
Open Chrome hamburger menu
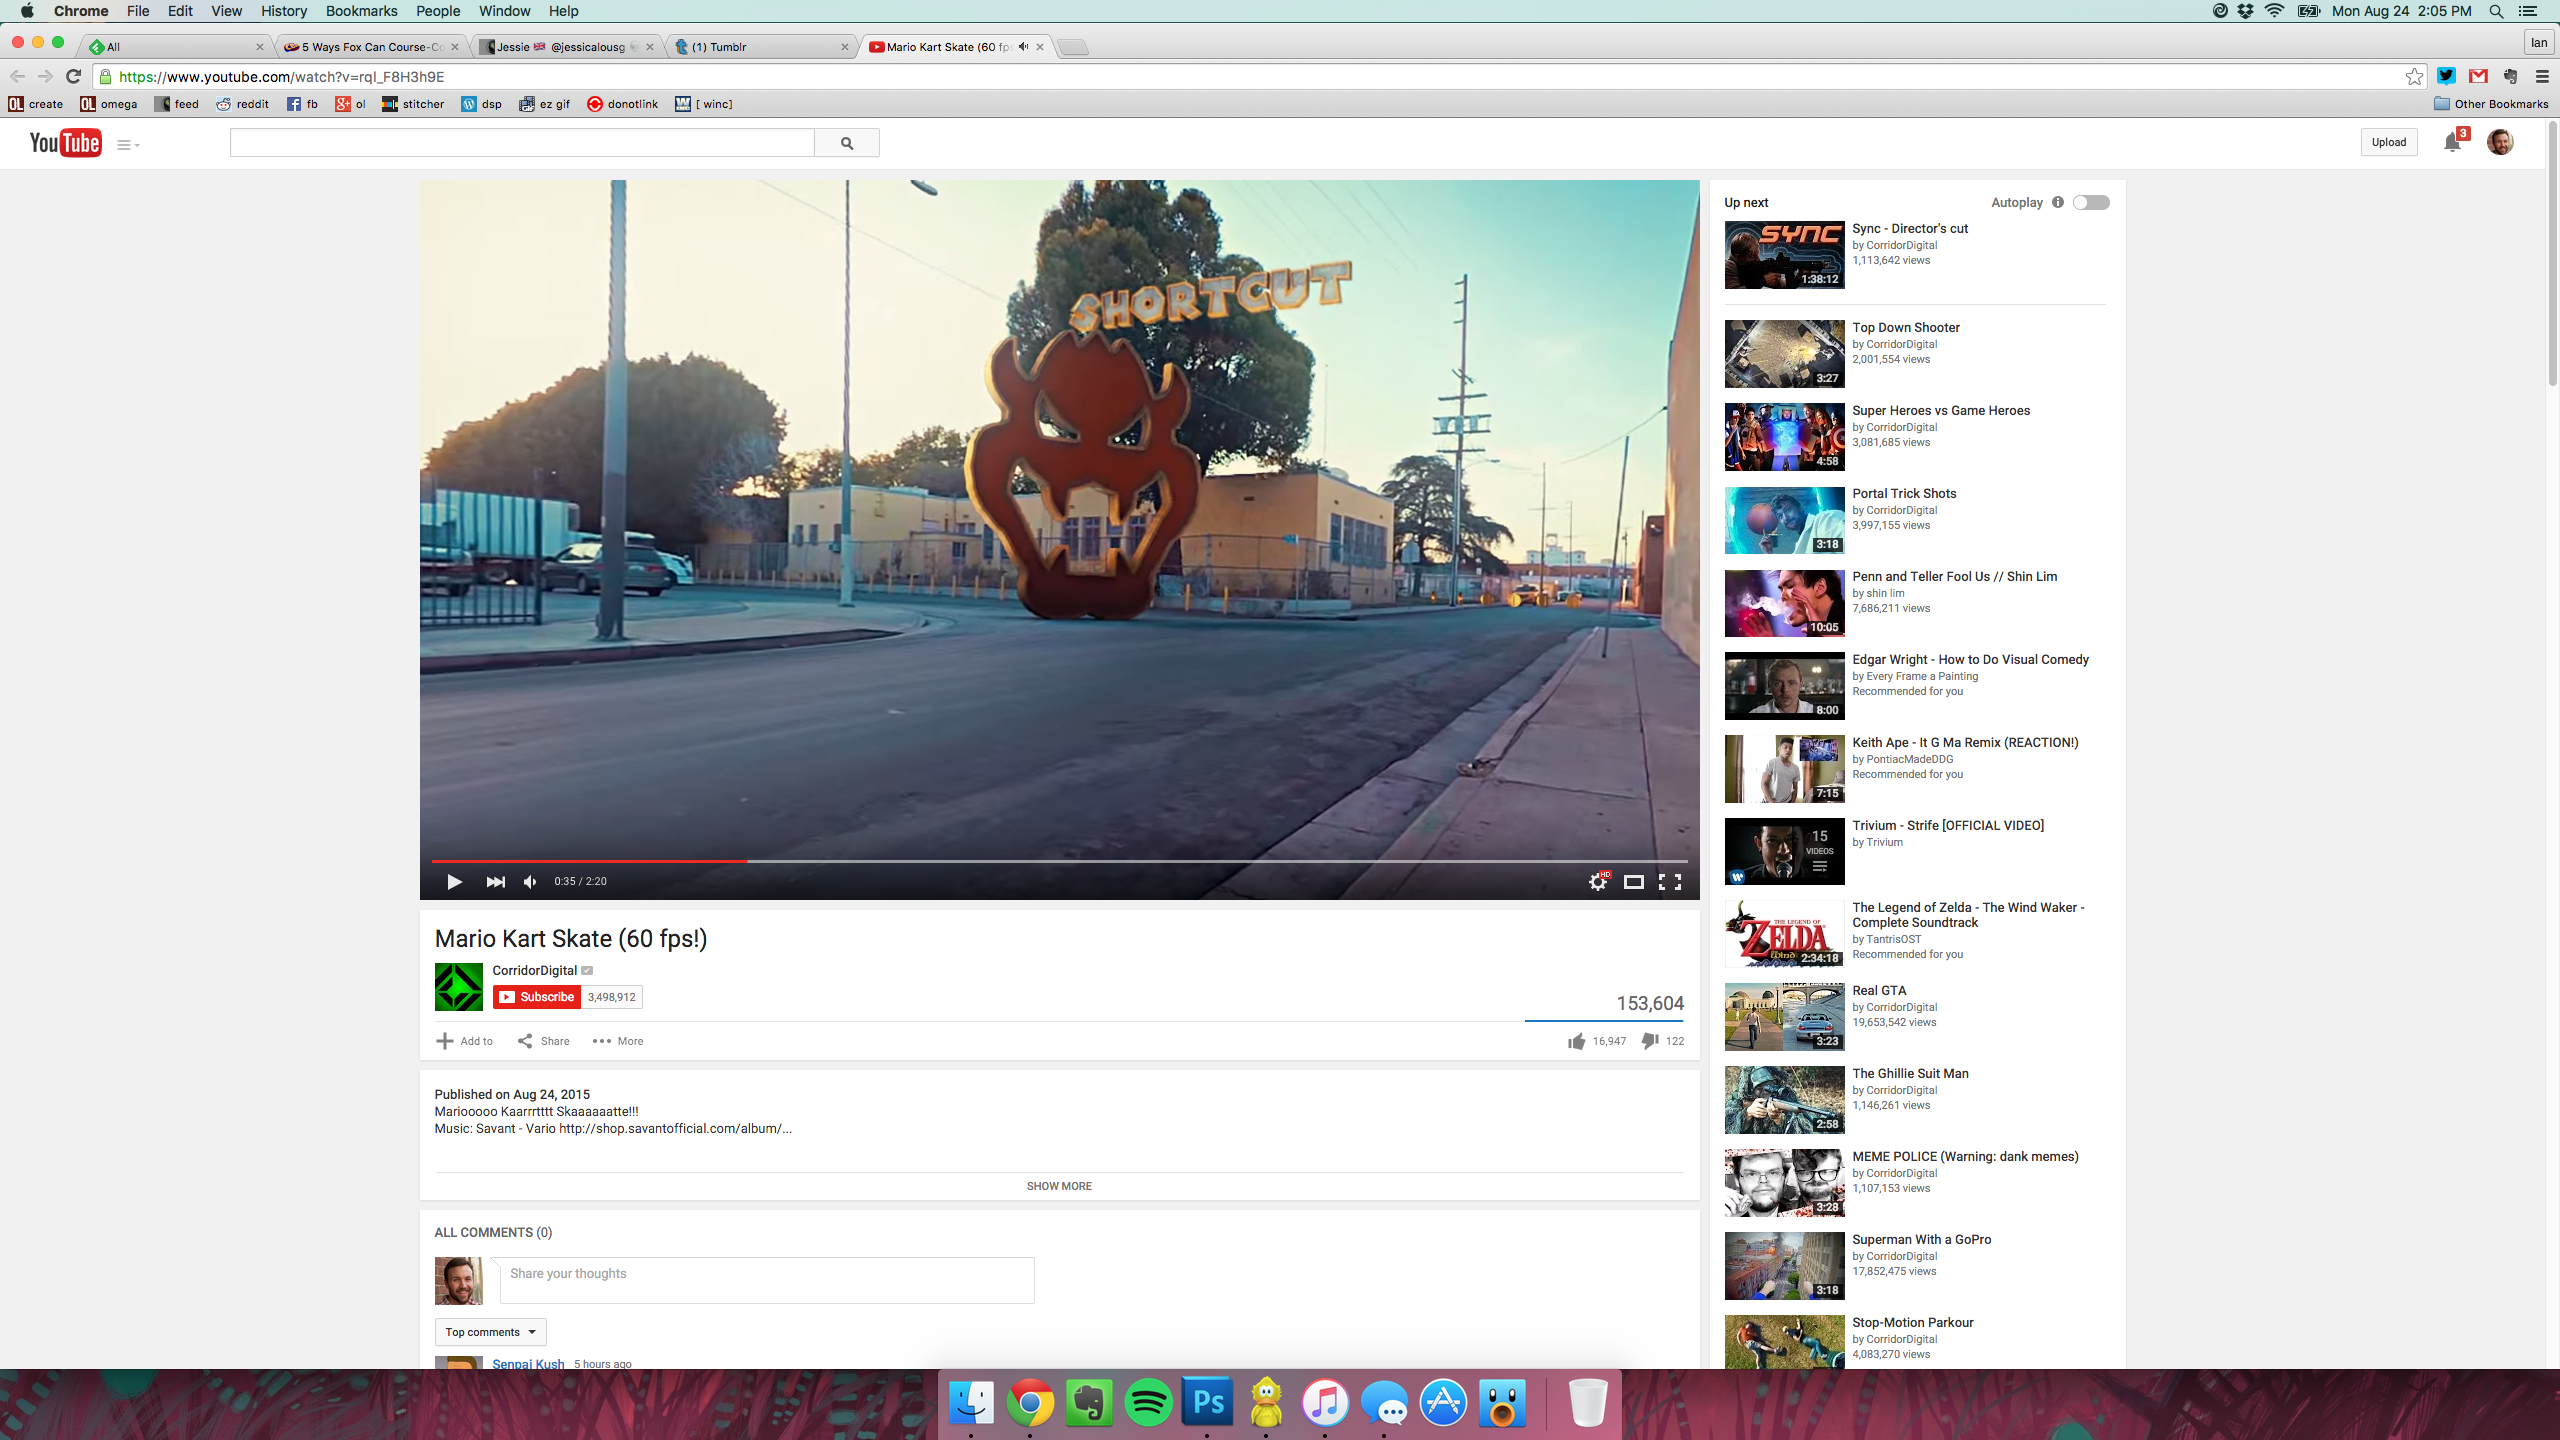tap(2542, 76)
